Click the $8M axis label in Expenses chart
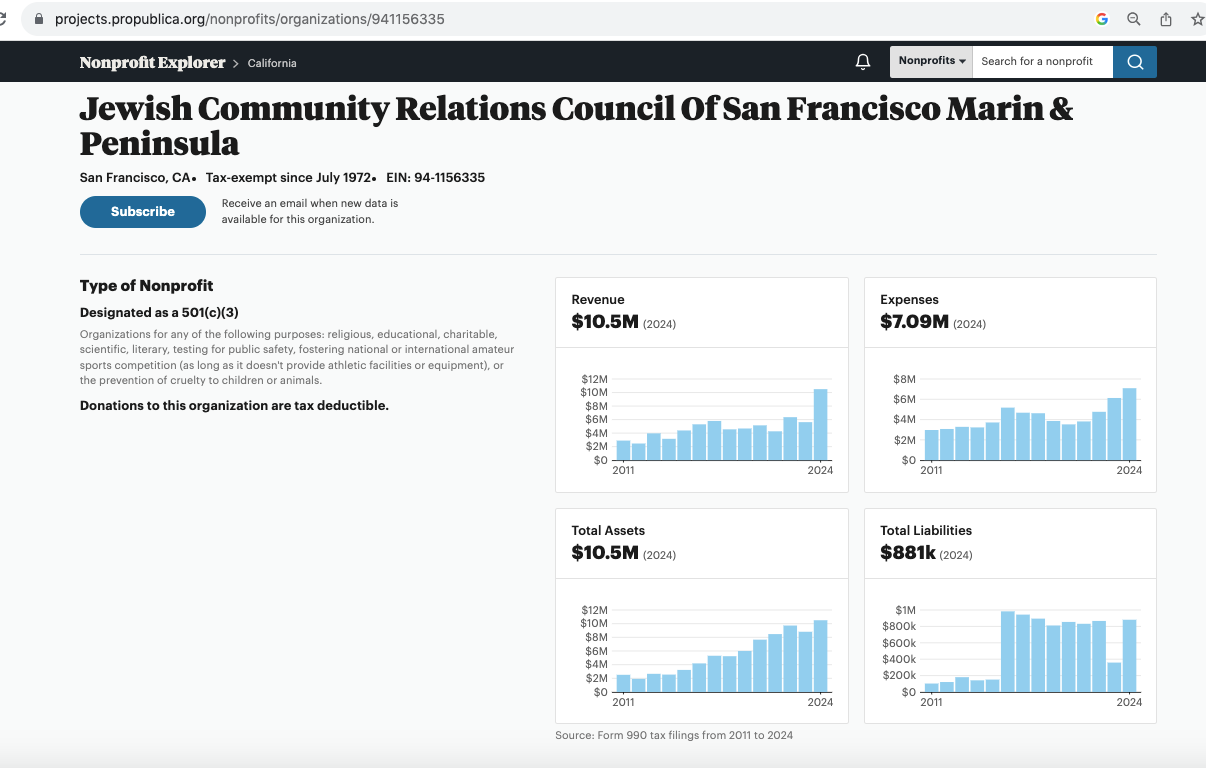This screenshot has height=768, width=1206. [x=905, y=380]
